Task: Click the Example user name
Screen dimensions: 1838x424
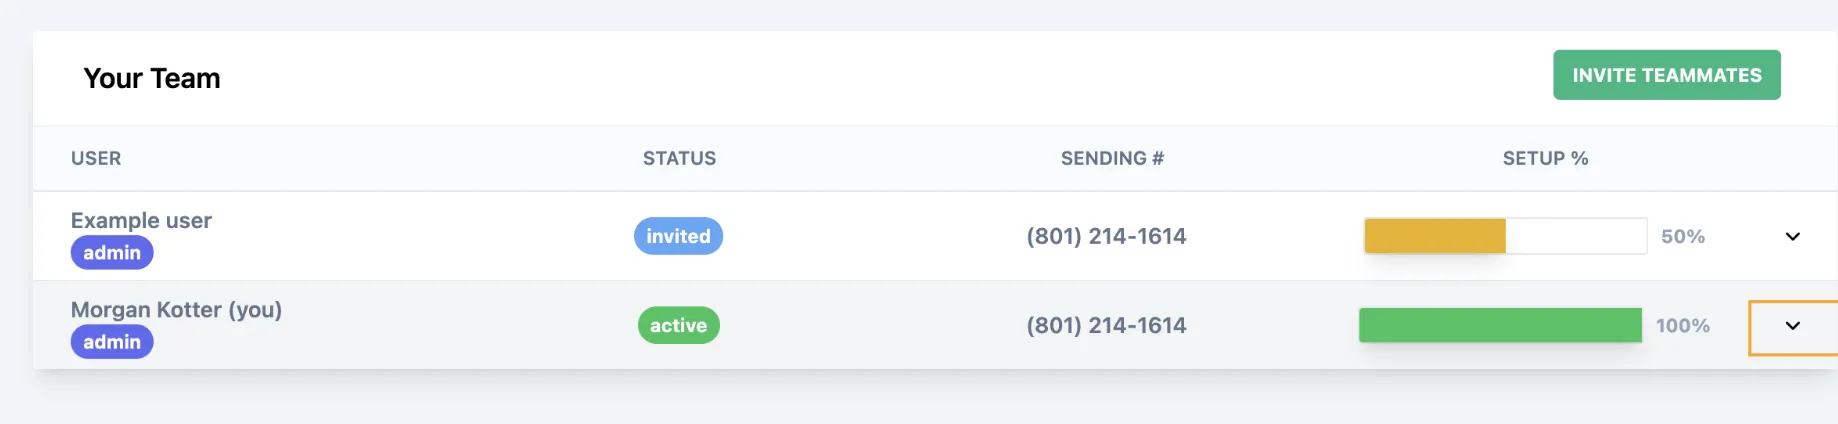Action: (141, 220)
